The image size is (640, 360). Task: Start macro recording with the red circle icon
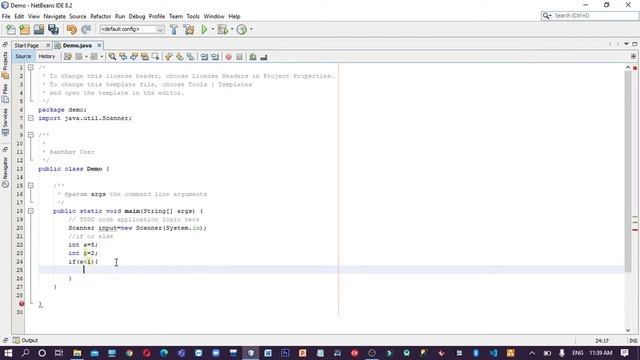(229, 57)
